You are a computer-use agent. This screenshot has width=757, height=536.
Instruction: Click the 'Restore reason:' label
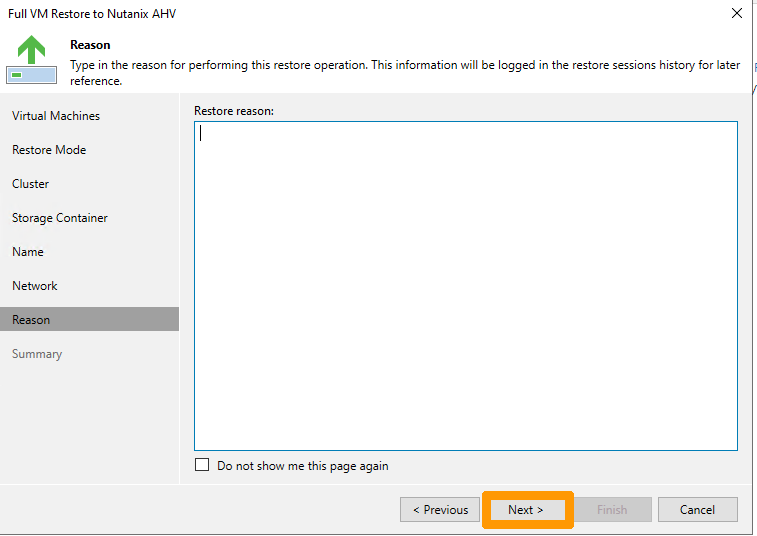click(x=234, y=111)
